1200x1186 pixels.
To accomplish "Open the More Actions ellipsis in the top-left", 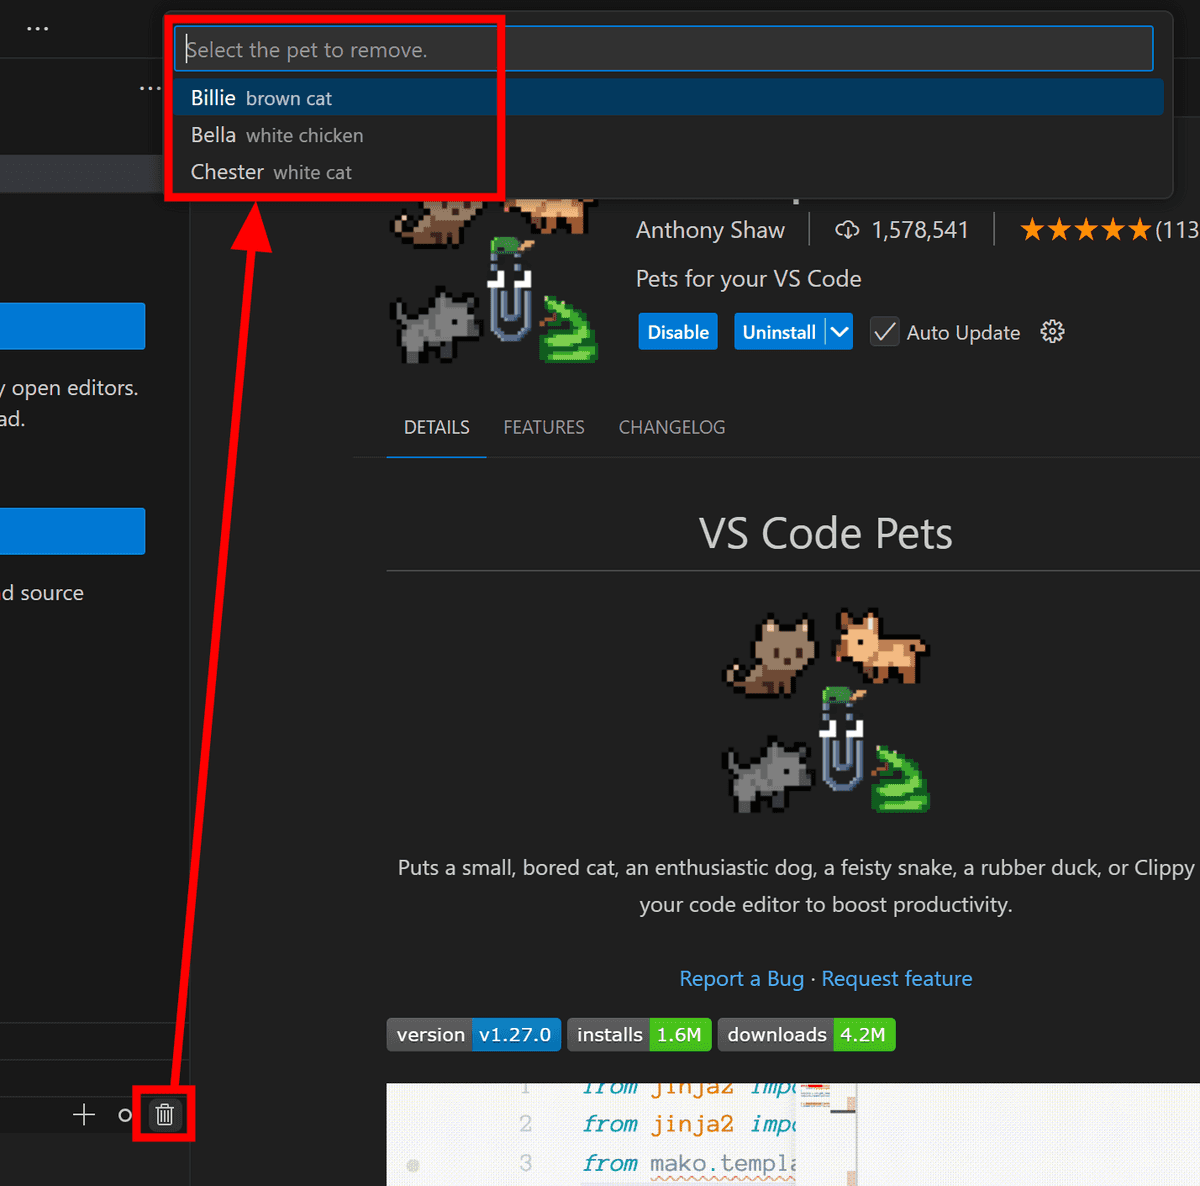I will coord(37,28).
